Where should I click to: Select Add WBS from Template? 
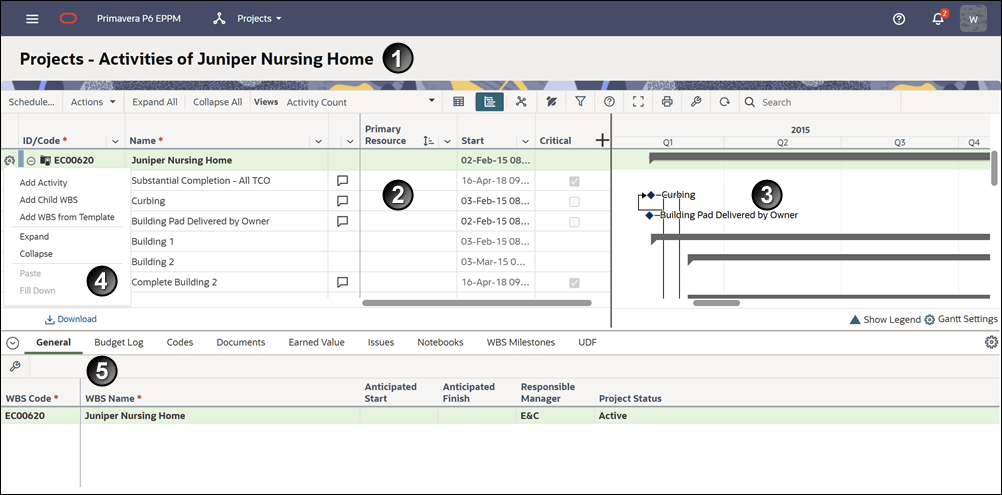click(67, 217)
